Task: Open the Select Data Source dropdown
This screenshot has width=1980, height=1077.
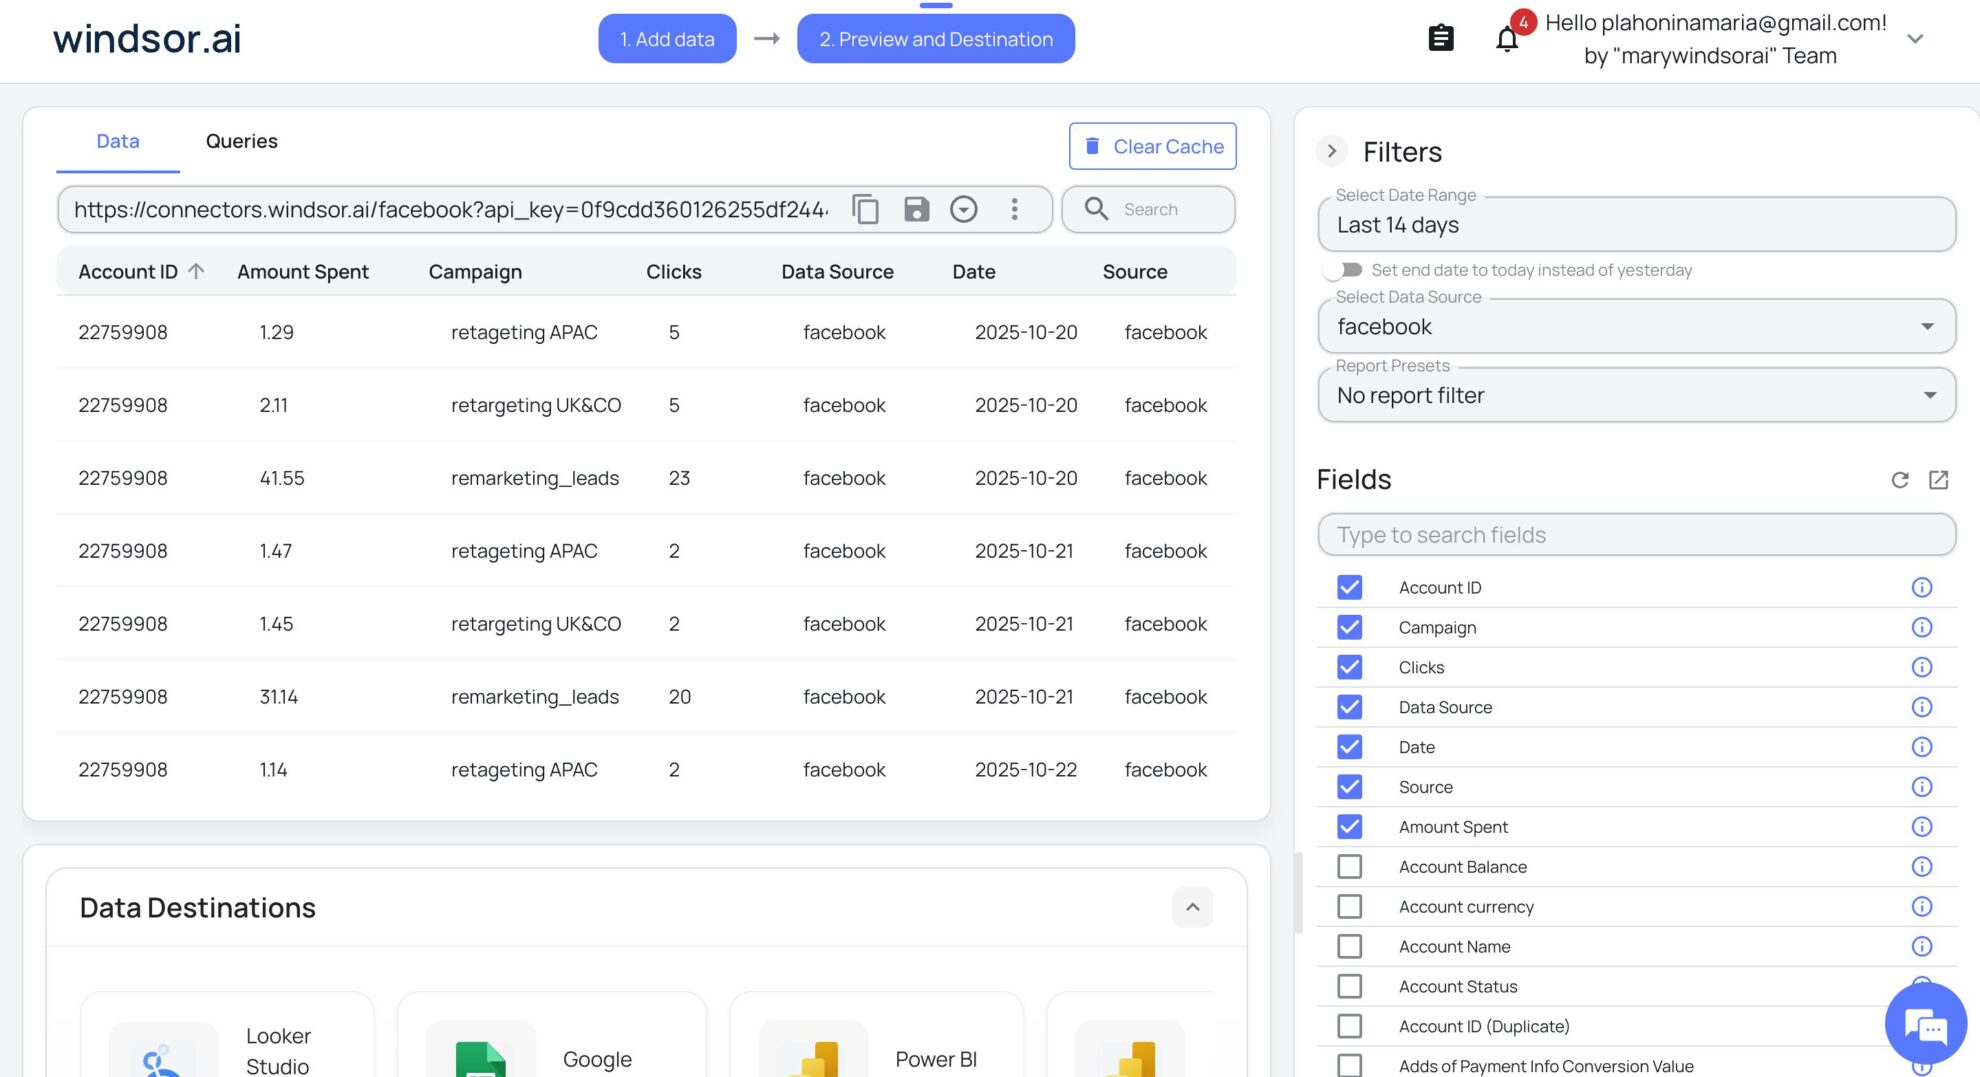Action: pyautogui.click(x=1636, y=327)
